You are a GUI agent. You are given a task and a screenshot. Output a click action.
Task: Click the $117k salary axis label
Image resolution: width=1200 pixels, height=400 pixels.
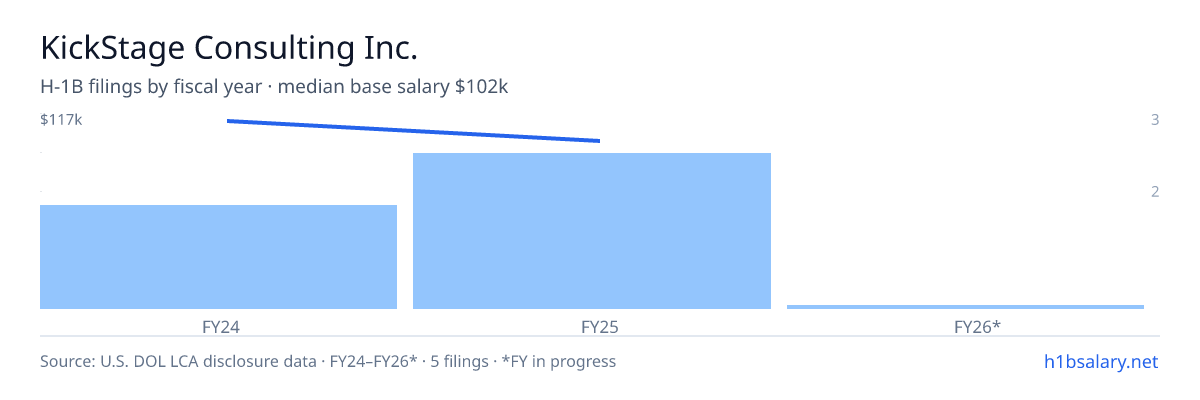(61, 120)
